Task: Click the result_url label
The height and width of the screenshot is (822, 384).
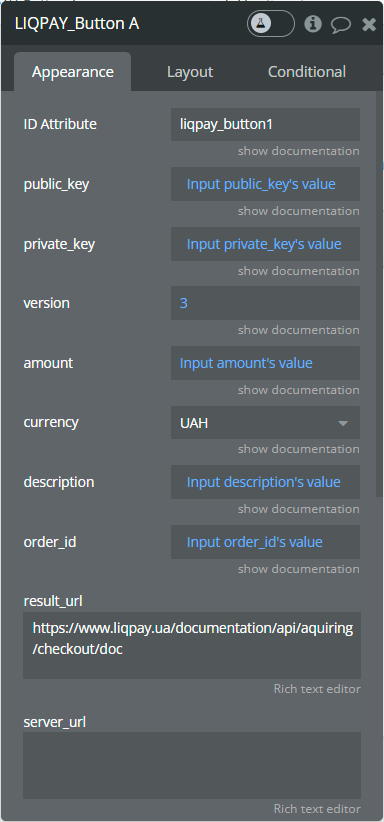Action: (53, 601)
